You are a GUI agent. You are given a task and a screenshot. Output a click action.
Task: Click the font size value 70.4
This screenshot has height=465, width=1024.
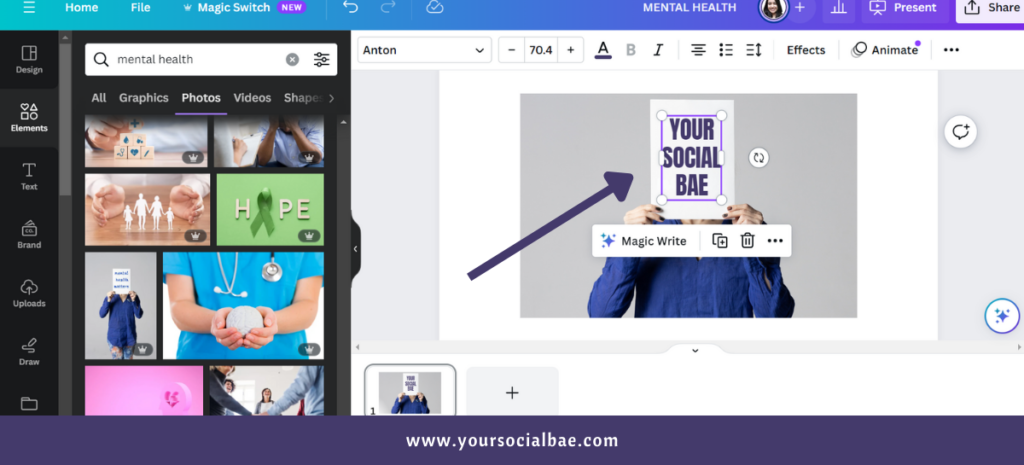[541, 50]
